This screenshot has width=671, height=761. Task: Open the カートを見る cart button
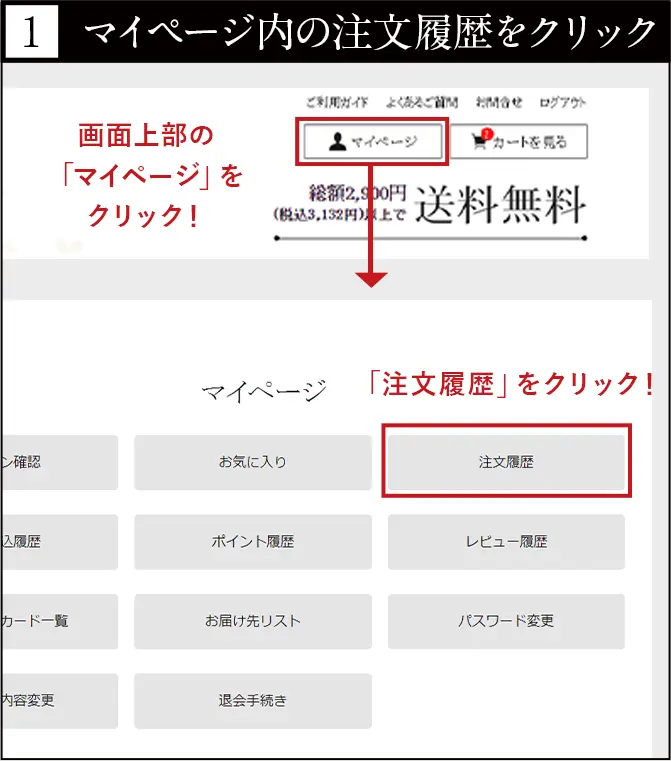coord(518,142)
